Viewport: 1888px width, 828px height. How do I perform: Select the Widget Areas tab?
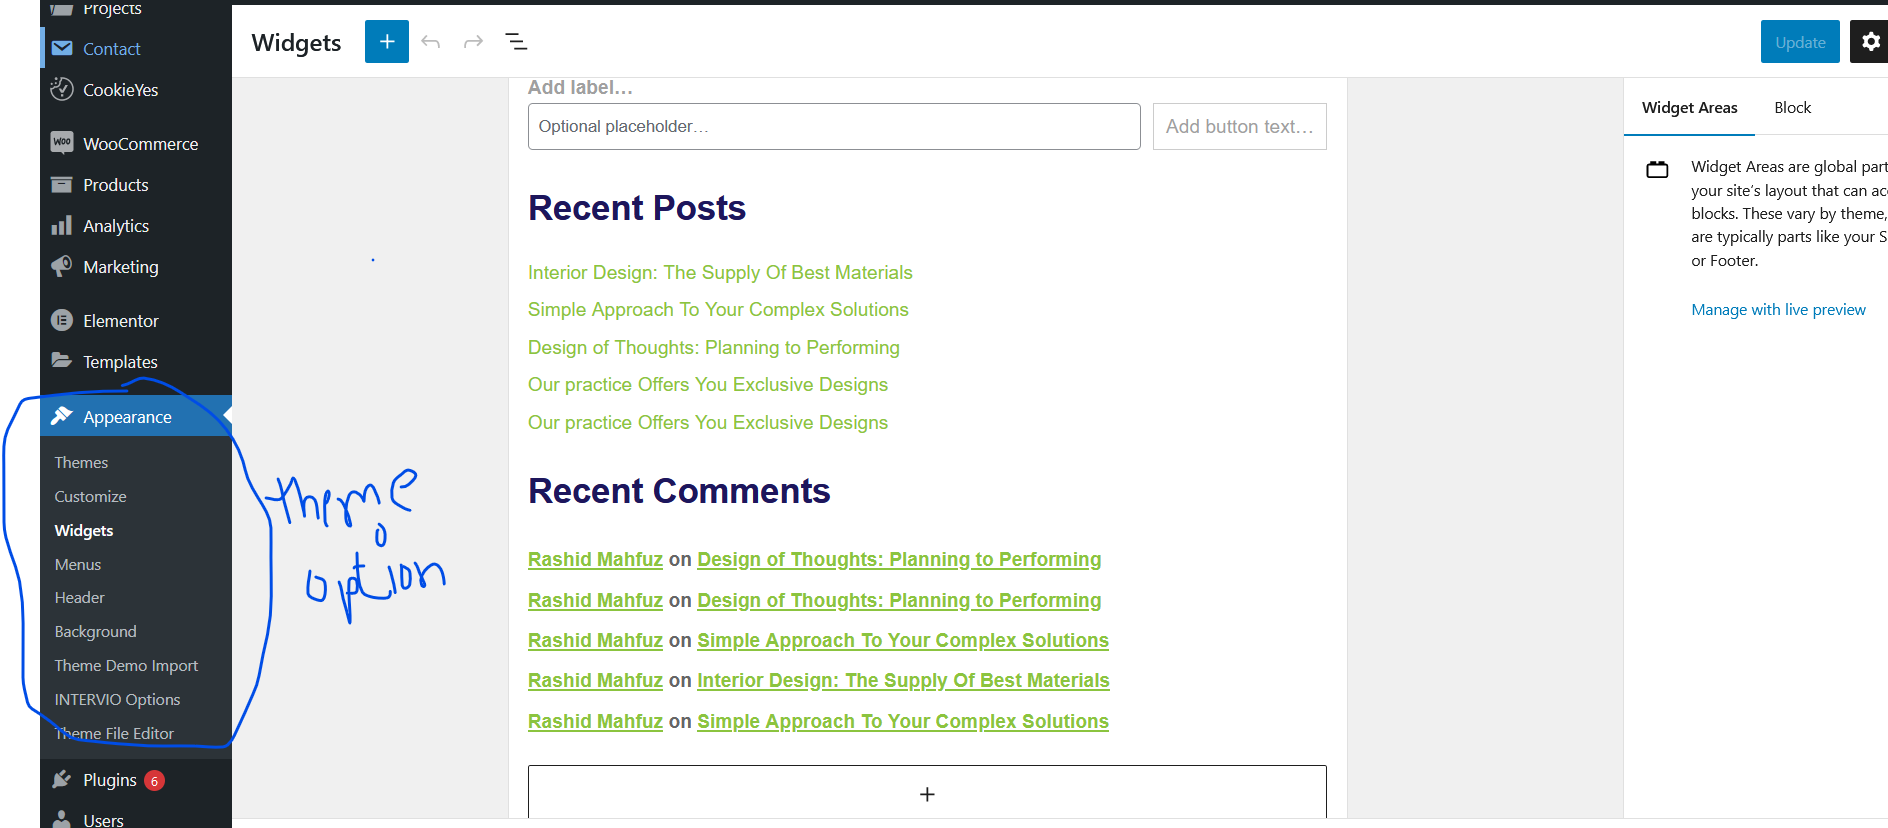click(1689, 107)
